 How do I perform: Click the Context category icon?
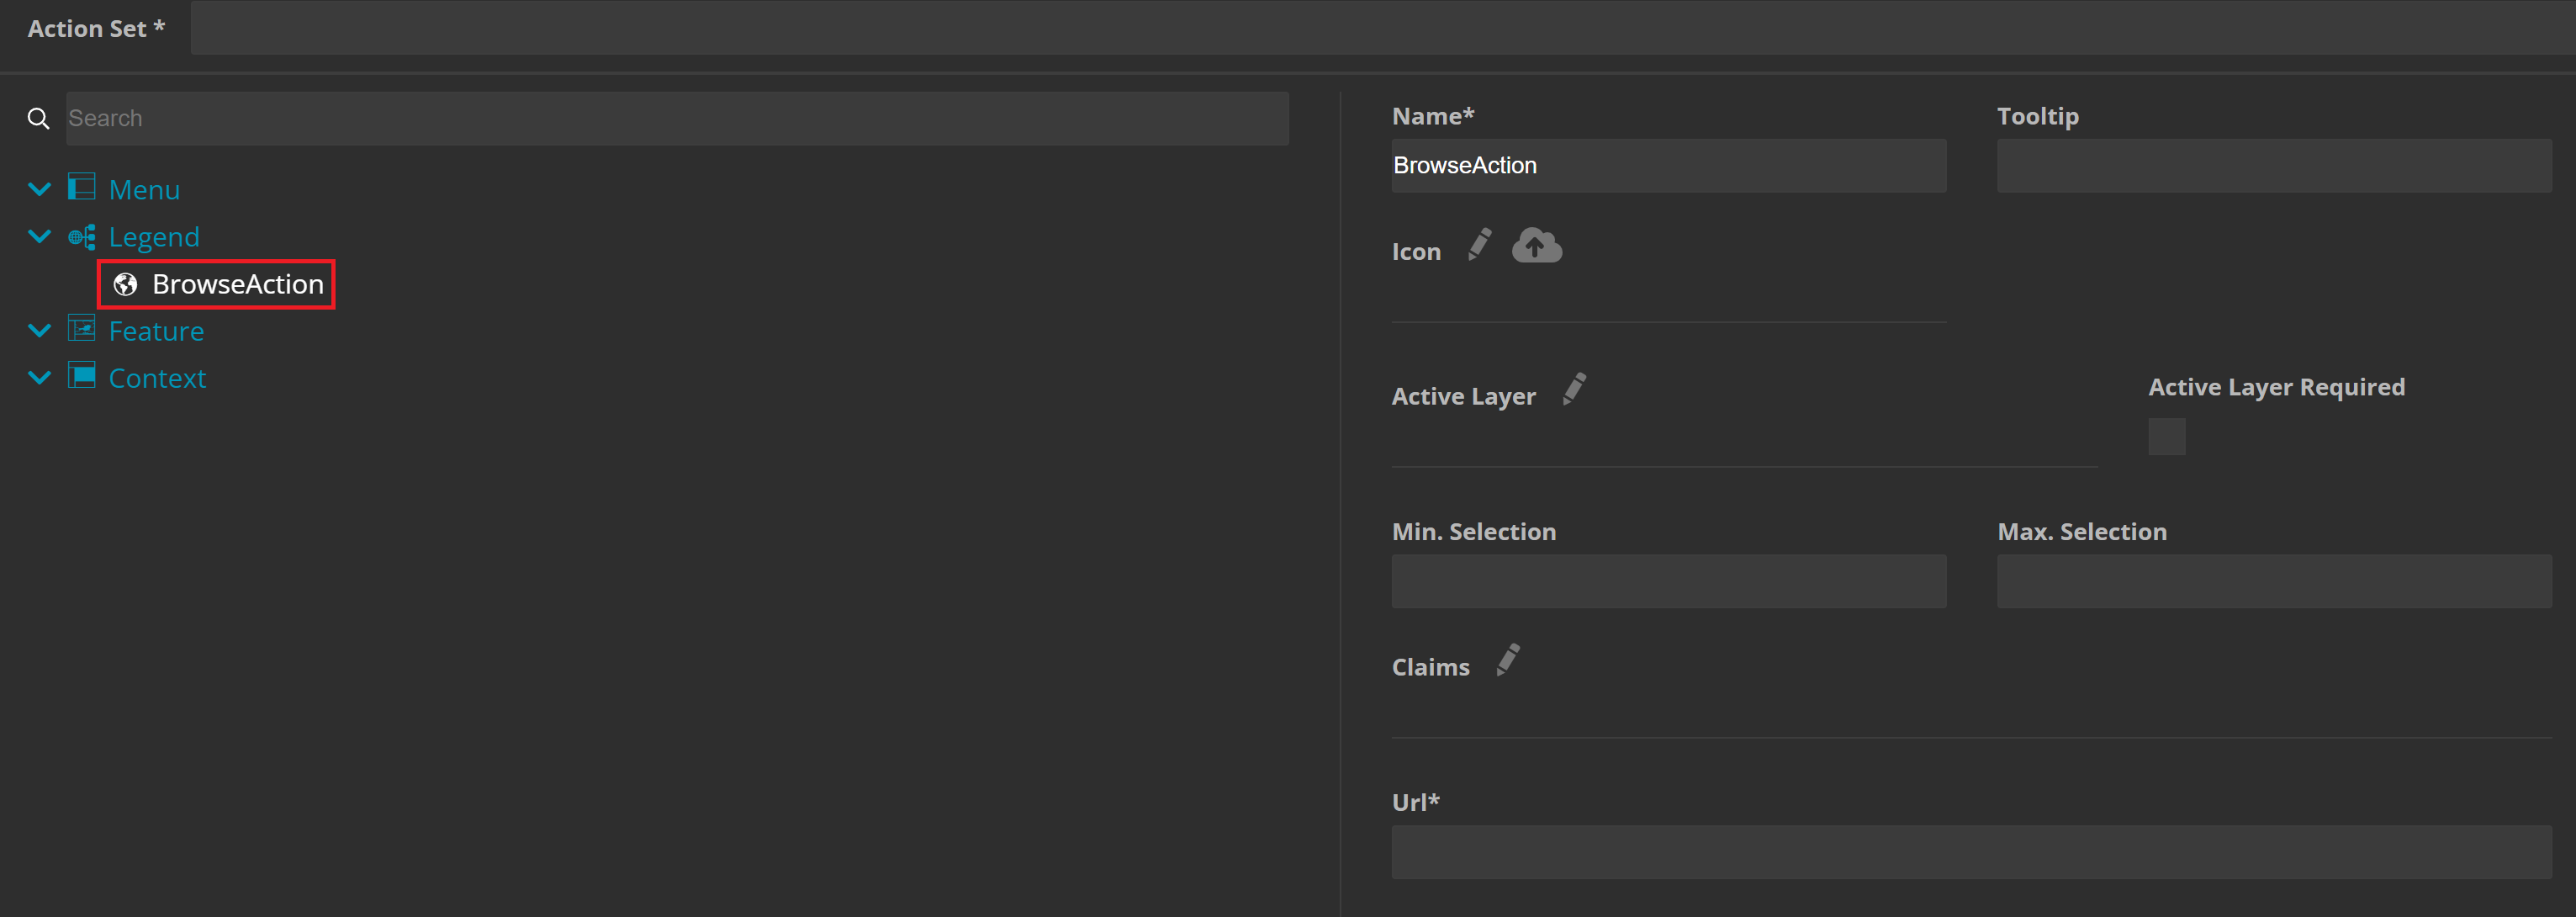point(81,376)
